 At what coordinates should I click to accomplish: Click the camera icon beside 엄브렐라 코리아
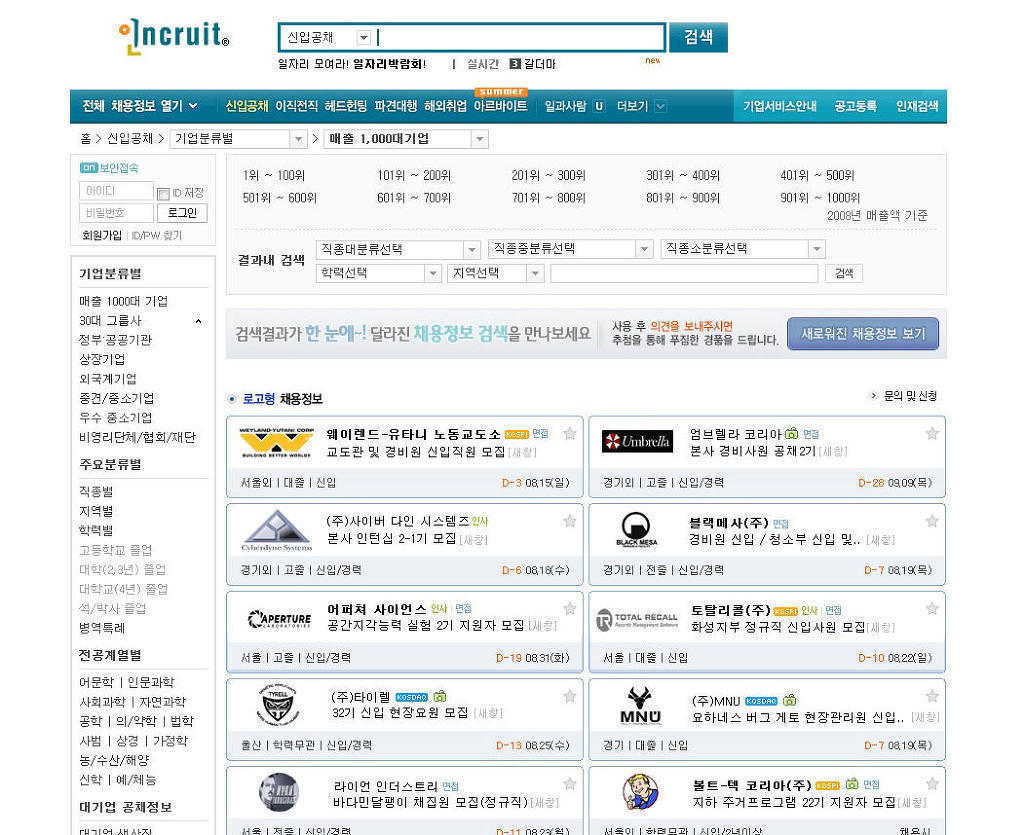pos(792,433)
